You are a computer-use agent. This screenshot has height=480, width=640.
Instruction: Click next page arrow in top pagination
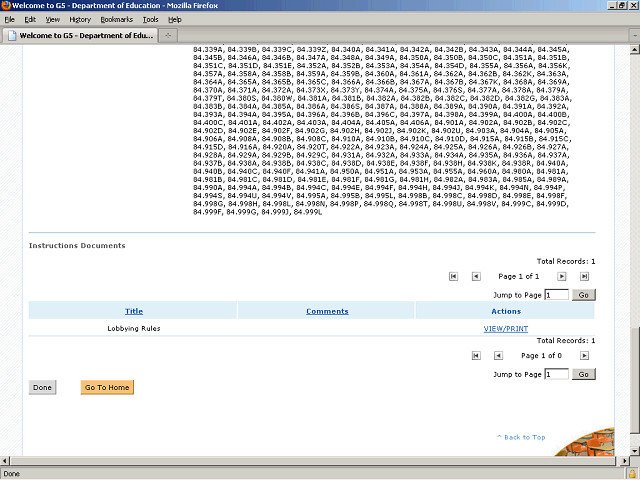pyautogui.click(x=562, y=275)
